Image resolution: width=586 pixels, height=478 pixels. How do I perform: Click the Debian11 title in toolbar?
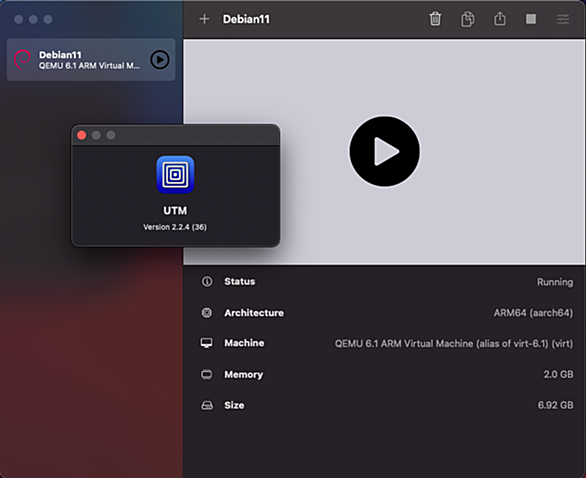(246, 19)
